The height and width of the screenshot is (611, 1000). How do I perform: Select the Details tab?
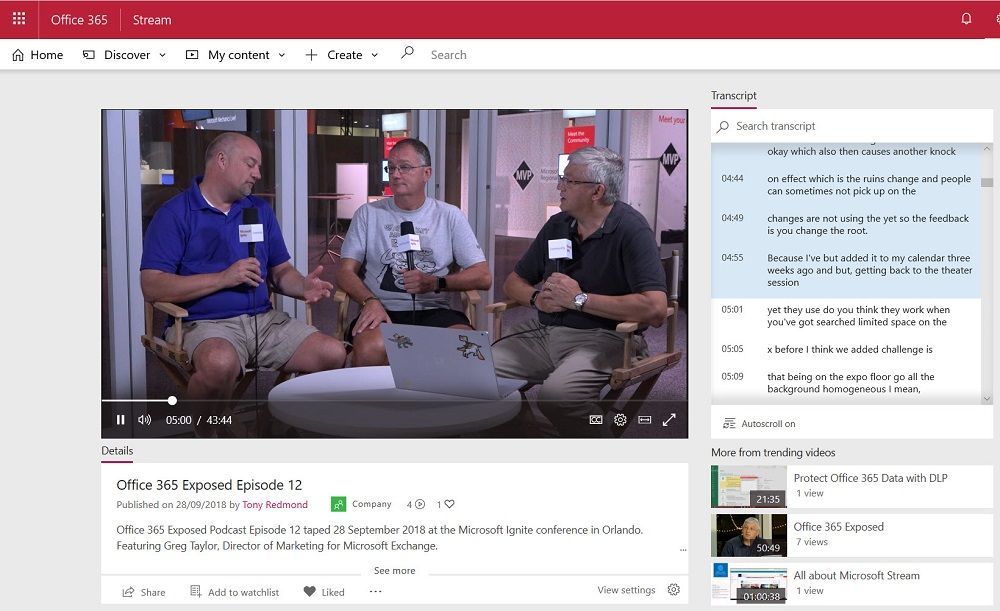click(x=116, y=451)
